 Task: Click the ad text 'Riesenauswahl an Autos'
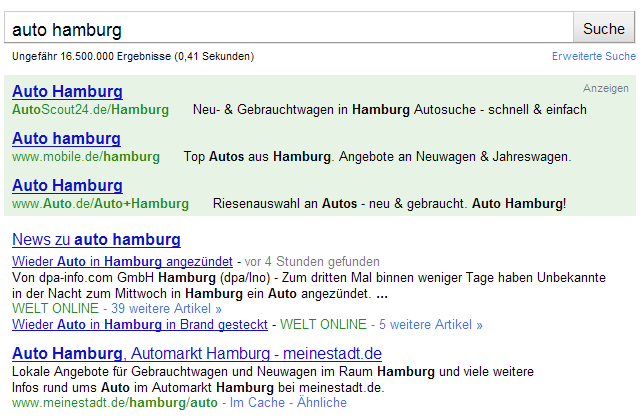click(285, 204)
